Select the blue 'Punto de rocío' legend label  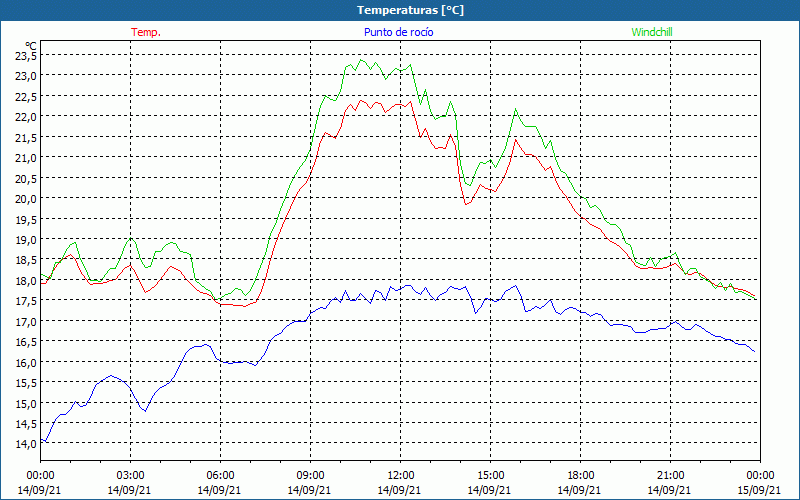(x=398, y=32)
